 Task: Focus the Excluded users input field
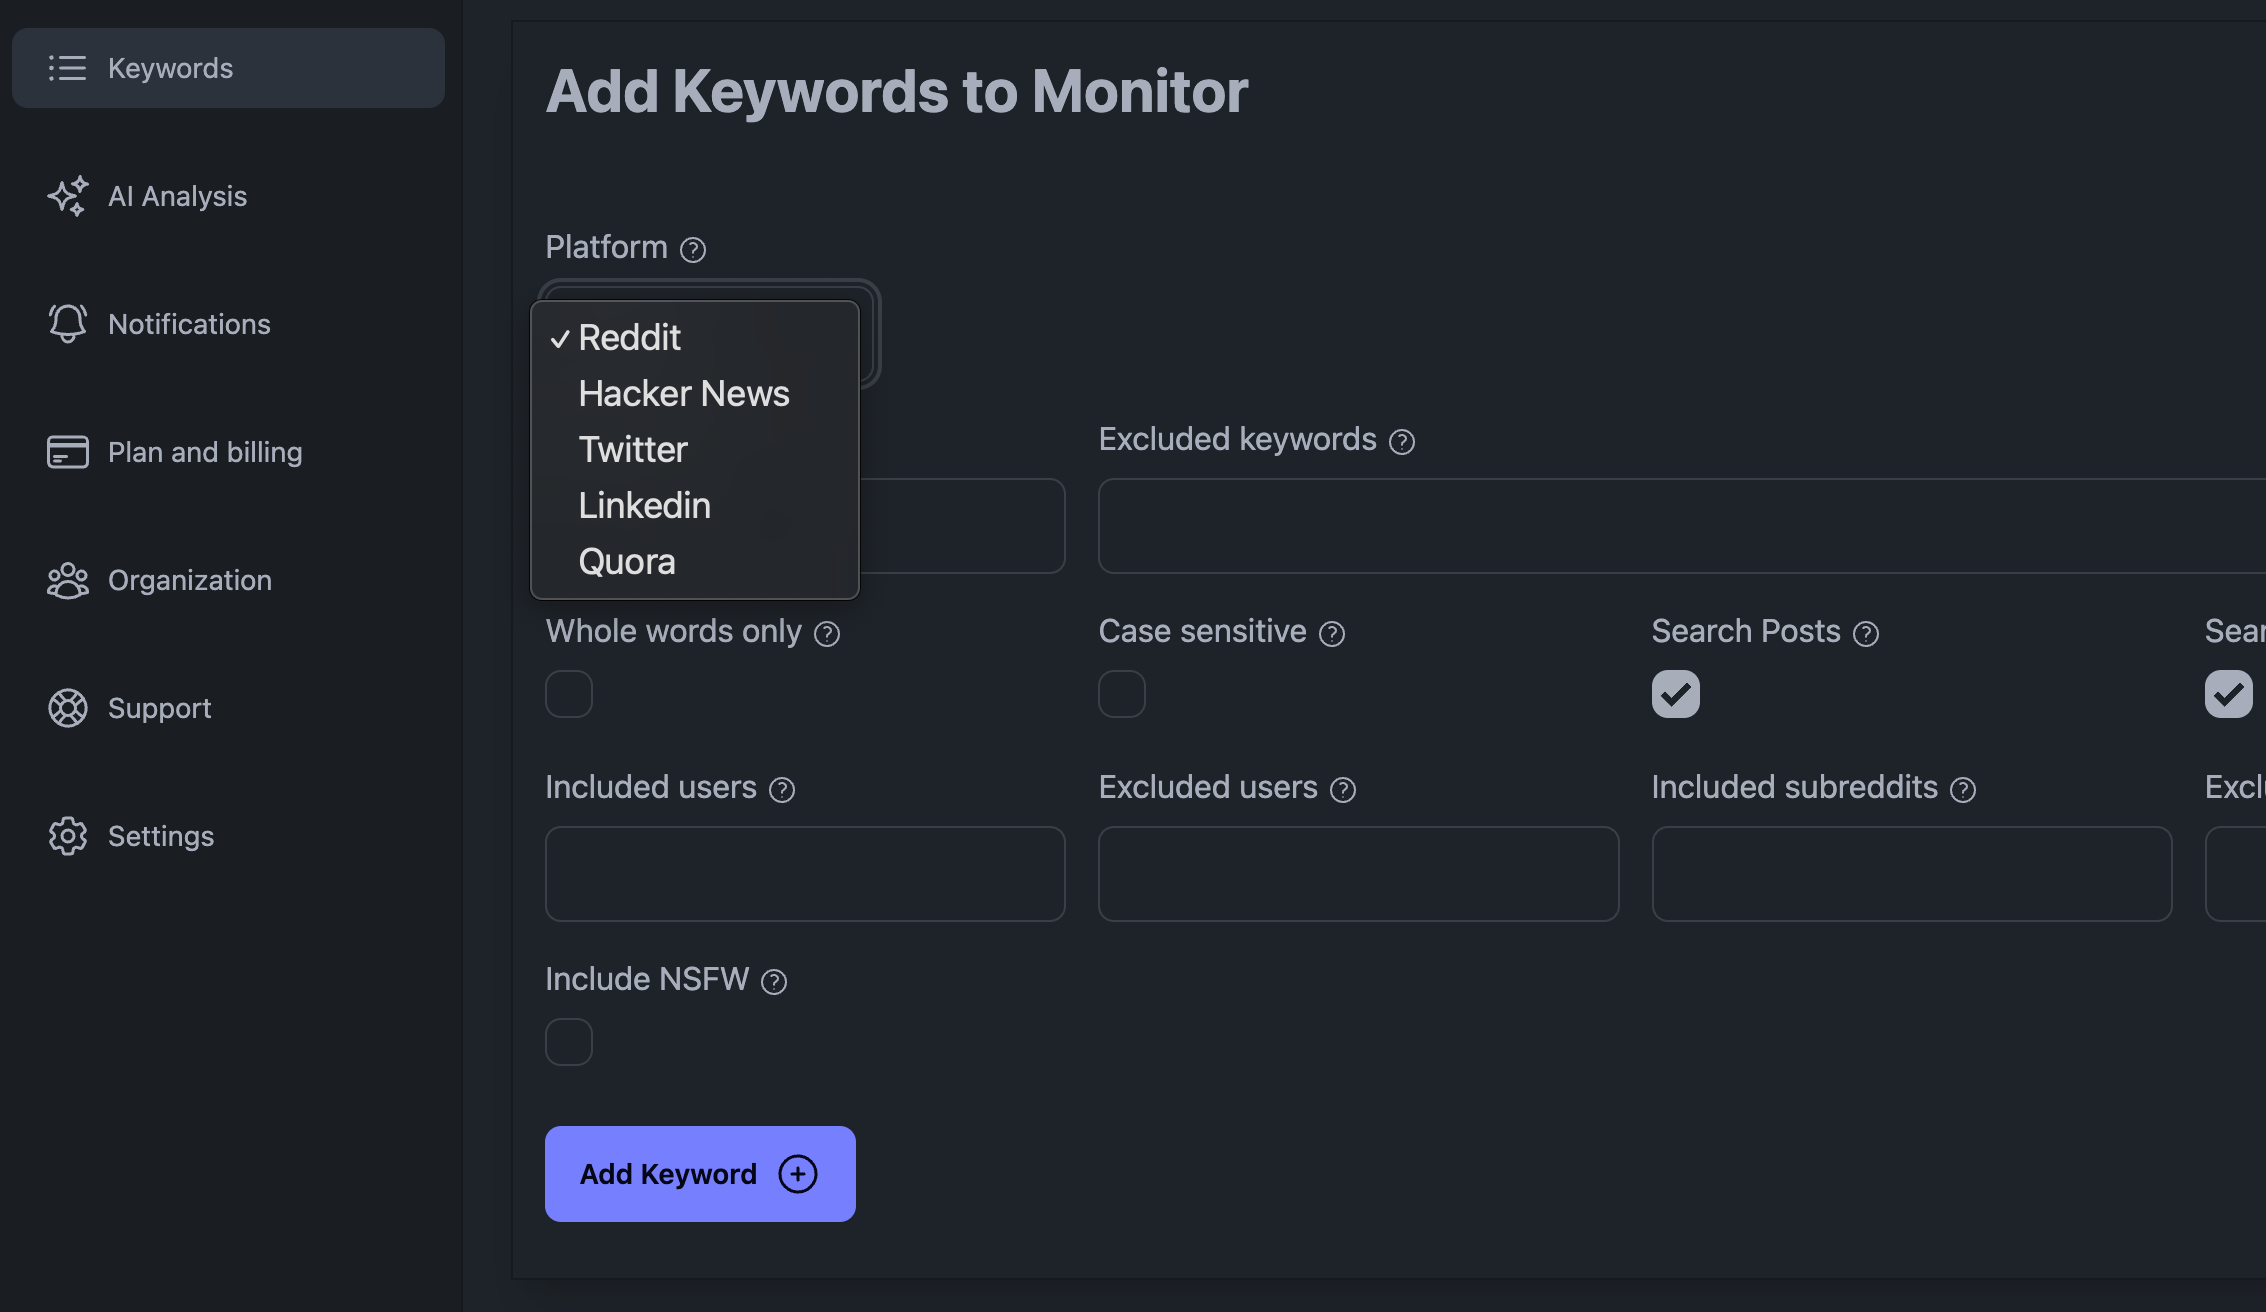[x=1358, y=874]
